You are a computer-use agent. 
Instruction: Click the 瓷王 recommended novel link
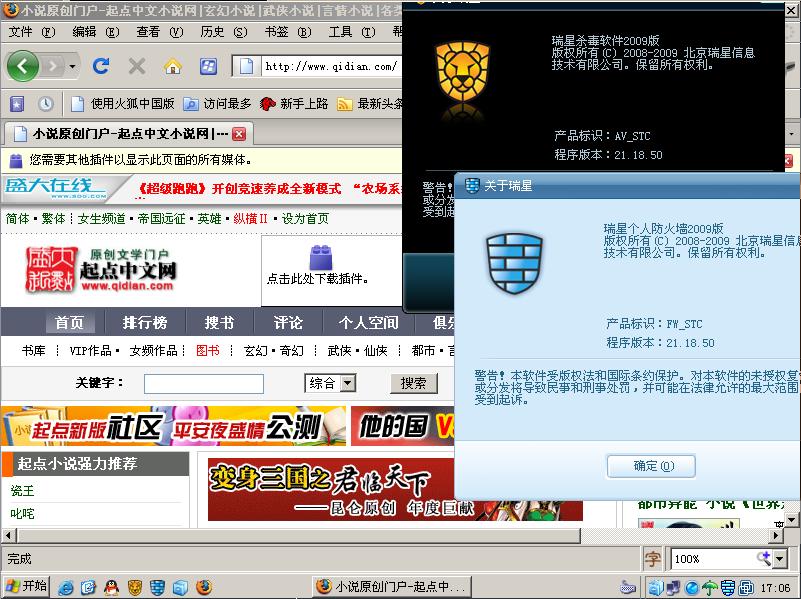pyautogui.click(x=22, y=491)
